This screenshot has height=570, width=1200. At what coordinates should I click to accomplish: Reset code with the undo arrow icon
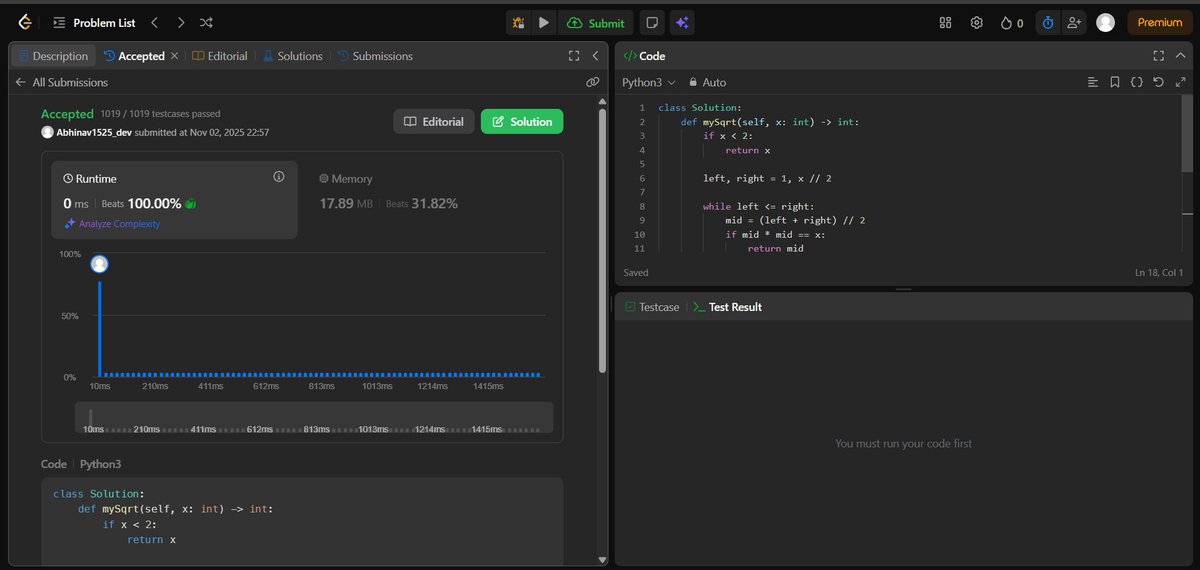(1158, 82)
